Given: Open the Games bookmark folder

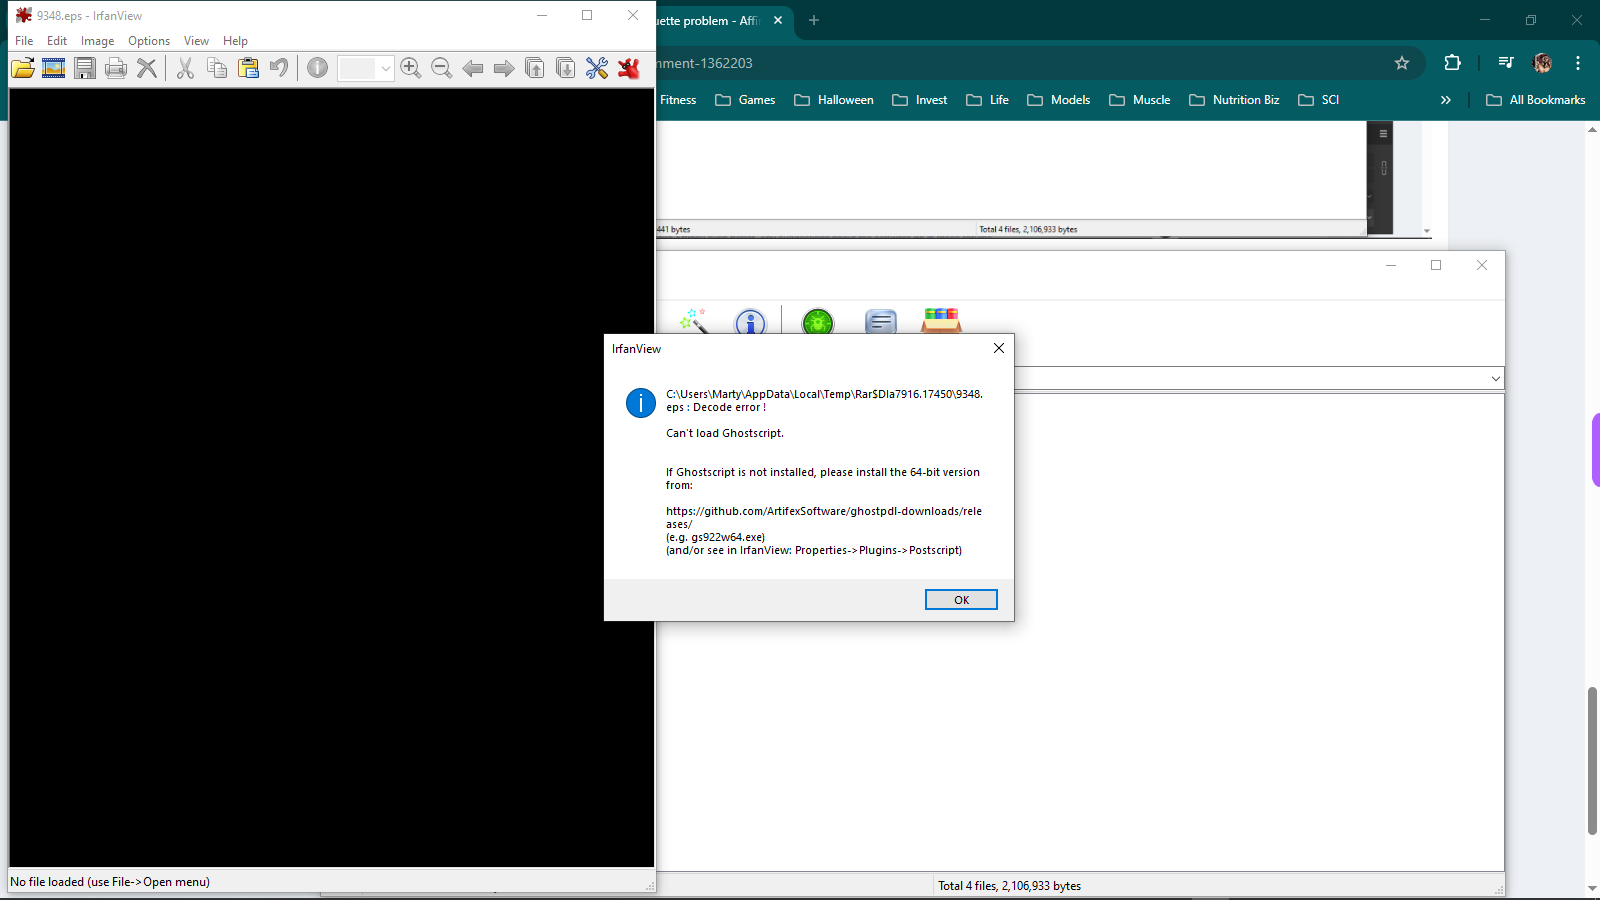Looking at the screenshot, I should click(x=746, y=100).
